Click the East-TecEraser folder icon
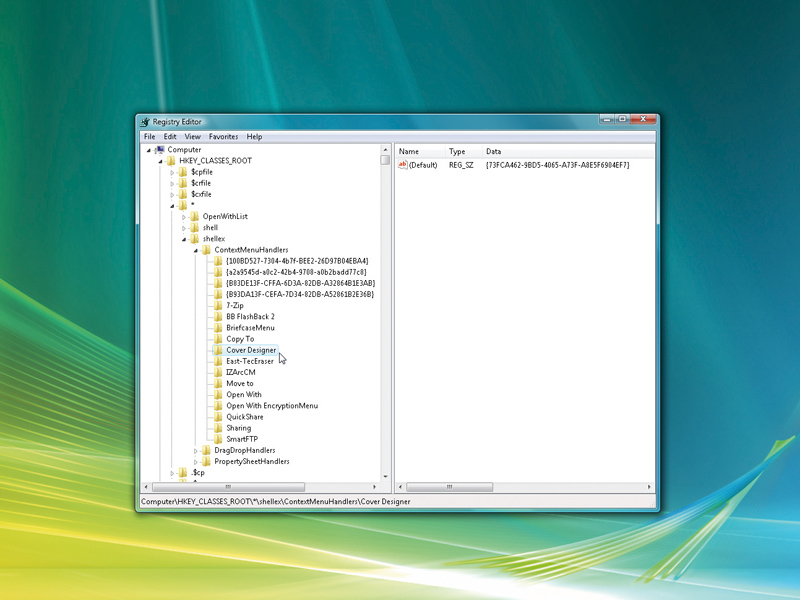 (218, 361)
